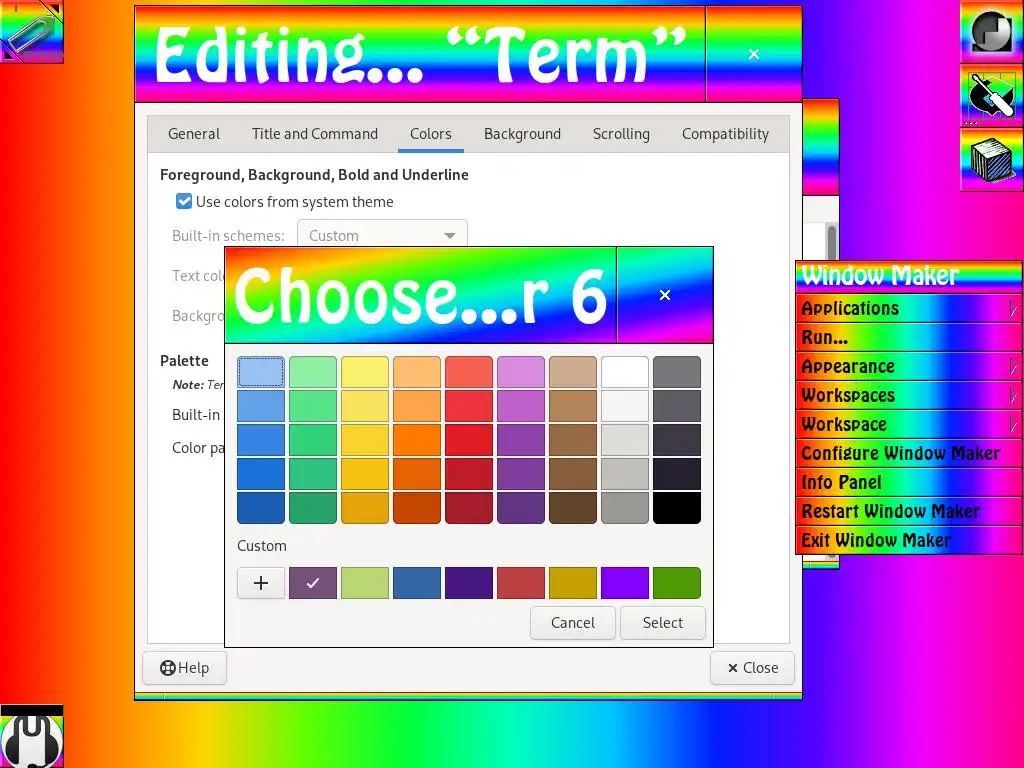Screen dimensions: 1024x768
Task: Pick the light orange top-row swatch
Action: 417,372
